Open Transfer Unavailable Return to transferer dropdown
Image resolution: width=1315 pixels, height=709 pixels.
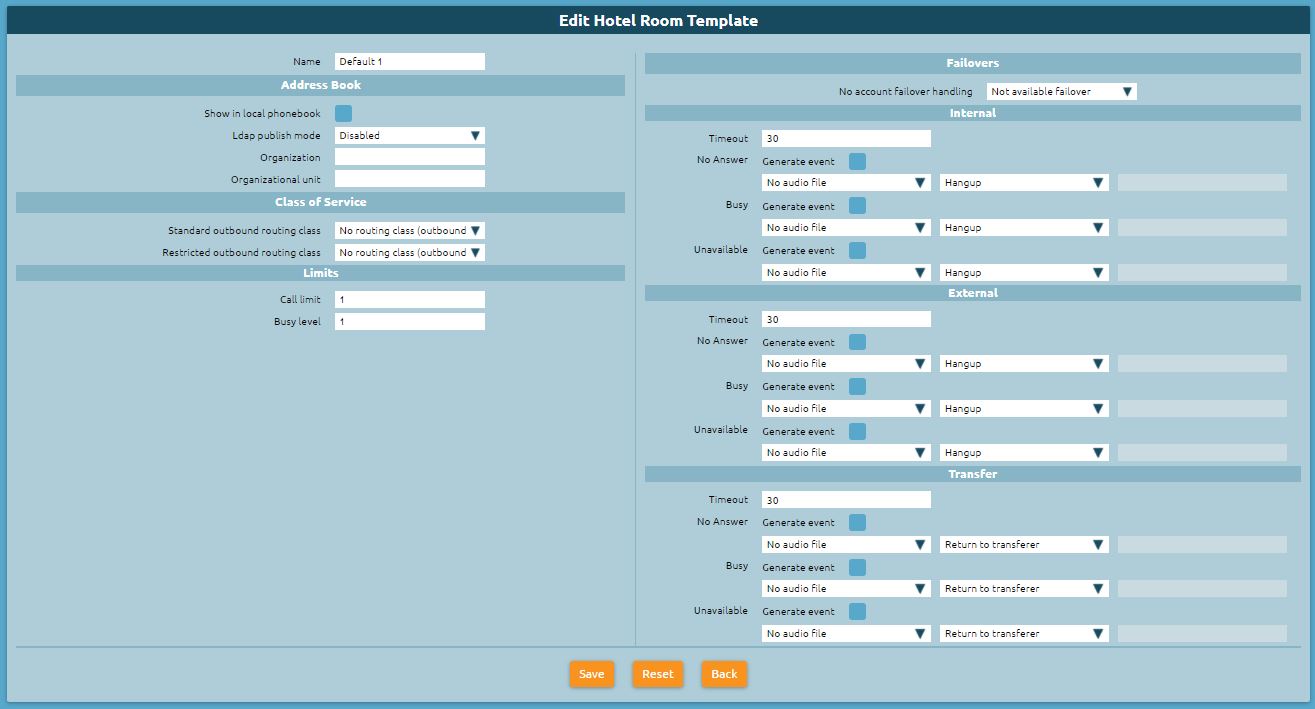click(1024, 633)
